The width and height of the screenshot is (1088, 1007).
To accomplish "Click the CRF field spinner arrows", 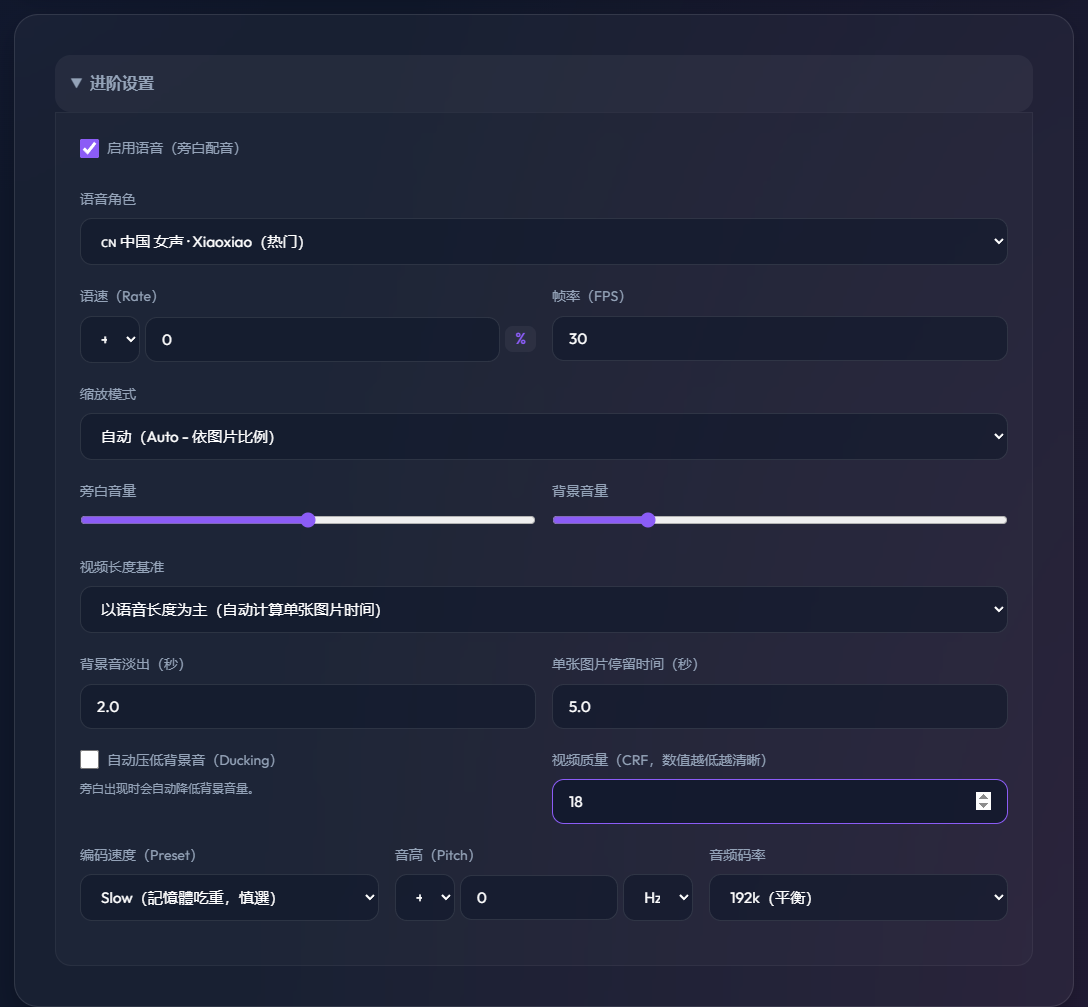I will [x=983, y=802].
